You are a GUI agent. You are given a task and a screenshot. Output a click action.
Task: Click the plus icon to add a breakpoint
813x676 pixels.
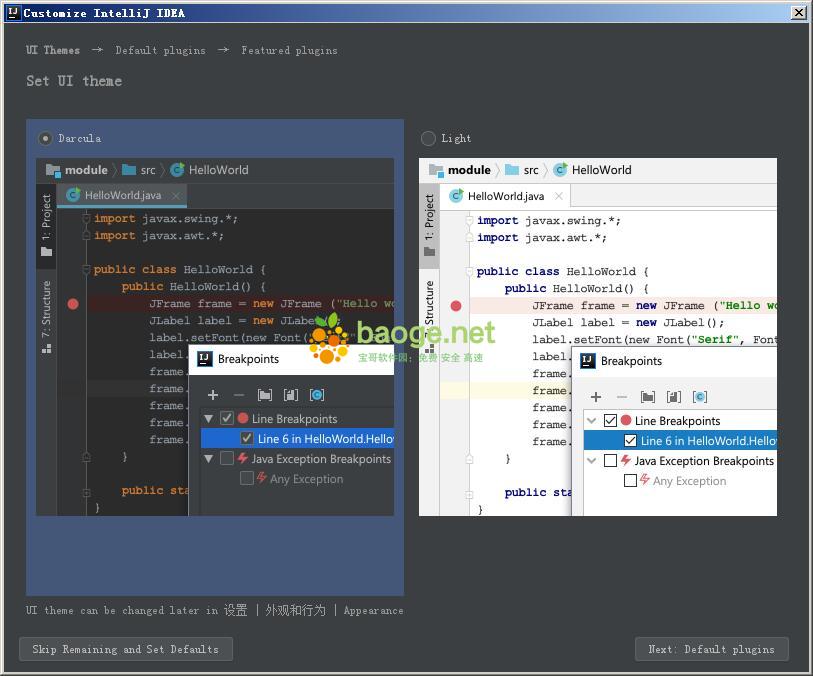[213, 395]
